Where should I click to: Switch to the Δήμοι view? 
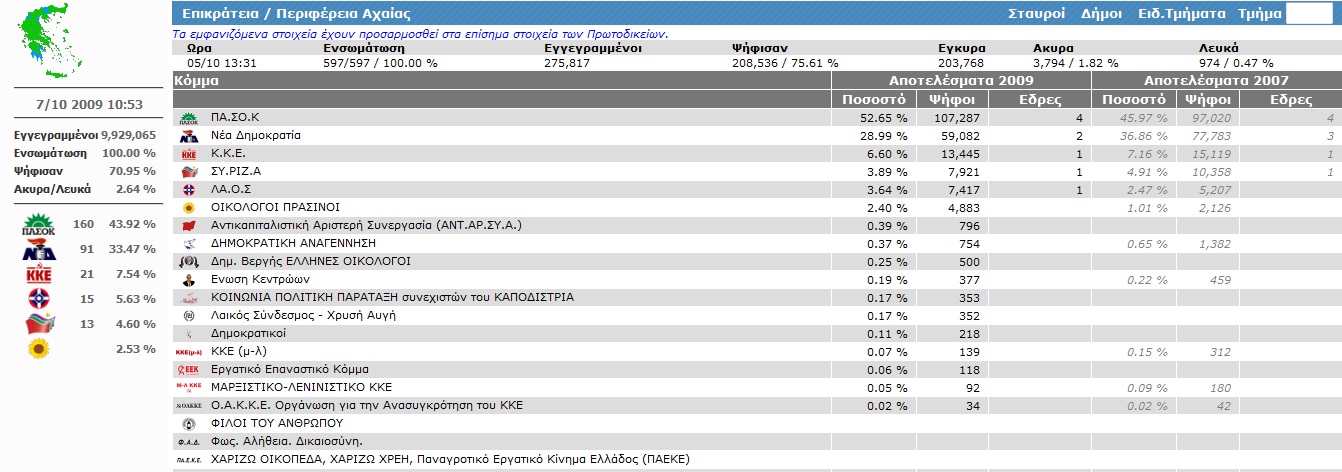point(1101,14)
